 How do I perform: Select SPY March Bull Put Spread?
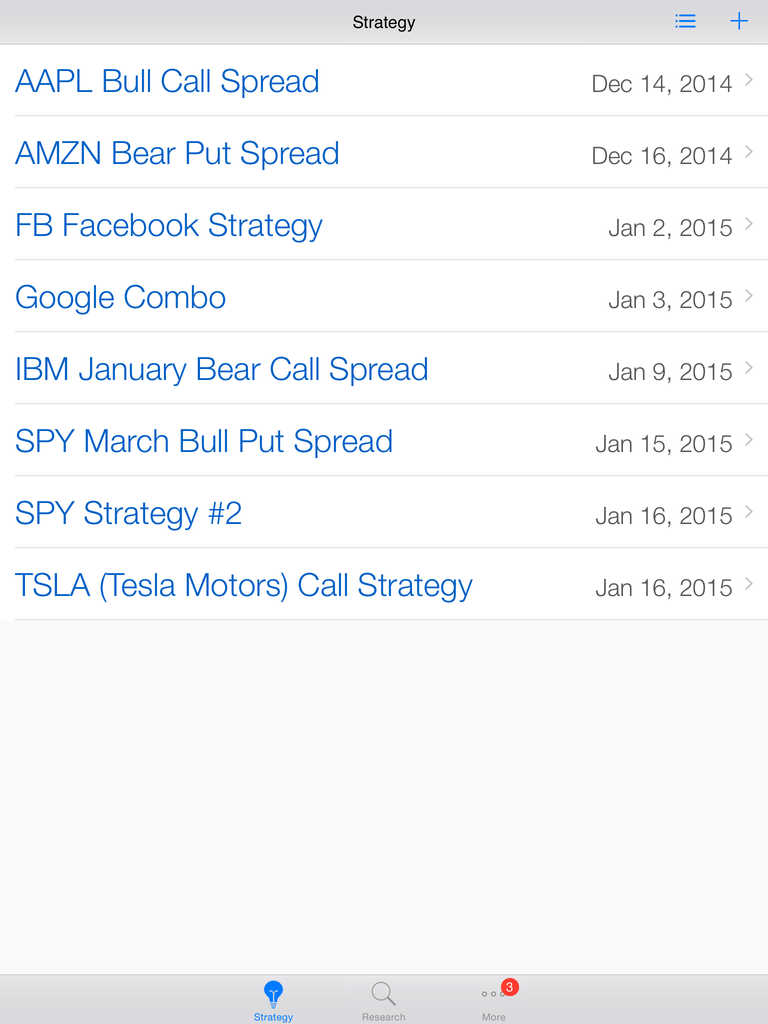point(204,441)
